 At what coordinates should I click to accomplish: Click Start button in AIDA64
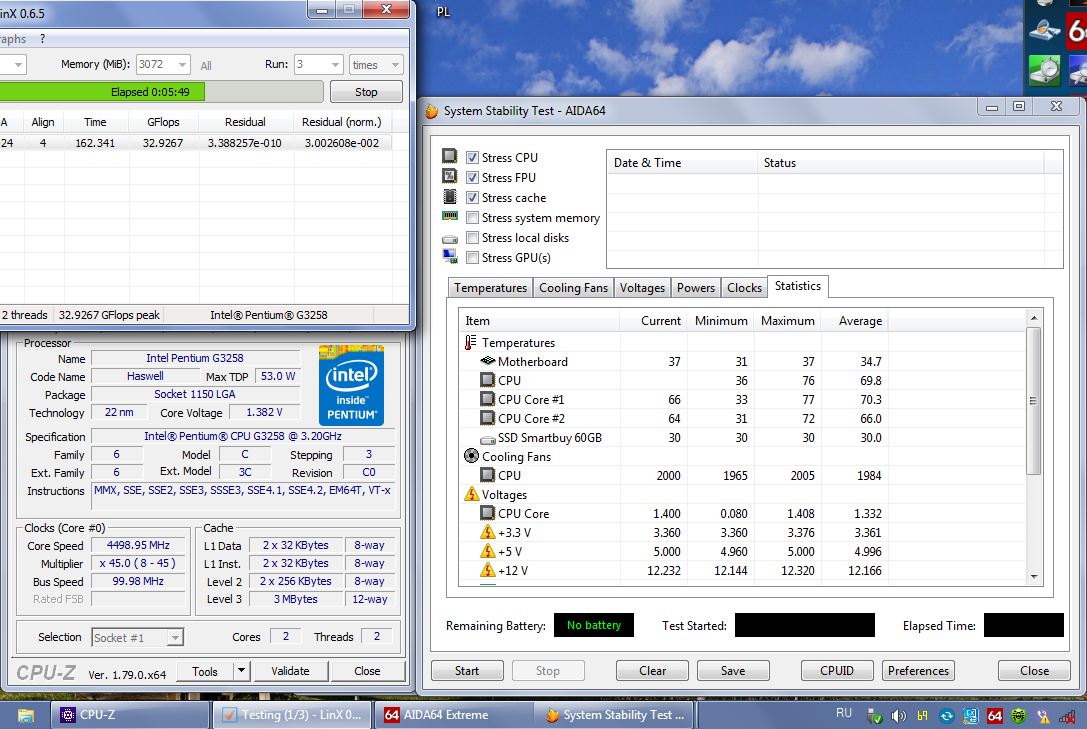click(x=467, y=671)
